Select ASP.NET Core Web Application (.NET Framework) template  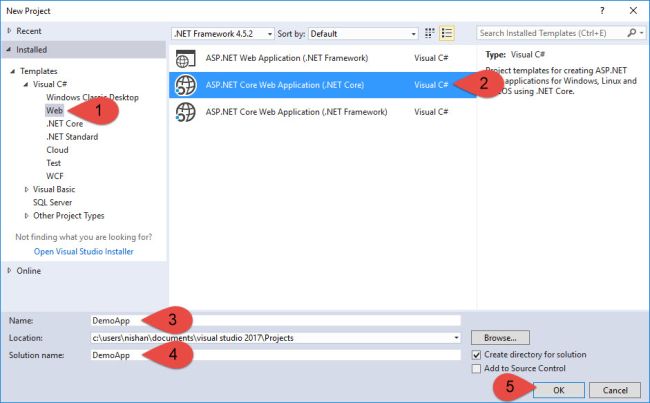pyautogui.click(x=323, y=112)
